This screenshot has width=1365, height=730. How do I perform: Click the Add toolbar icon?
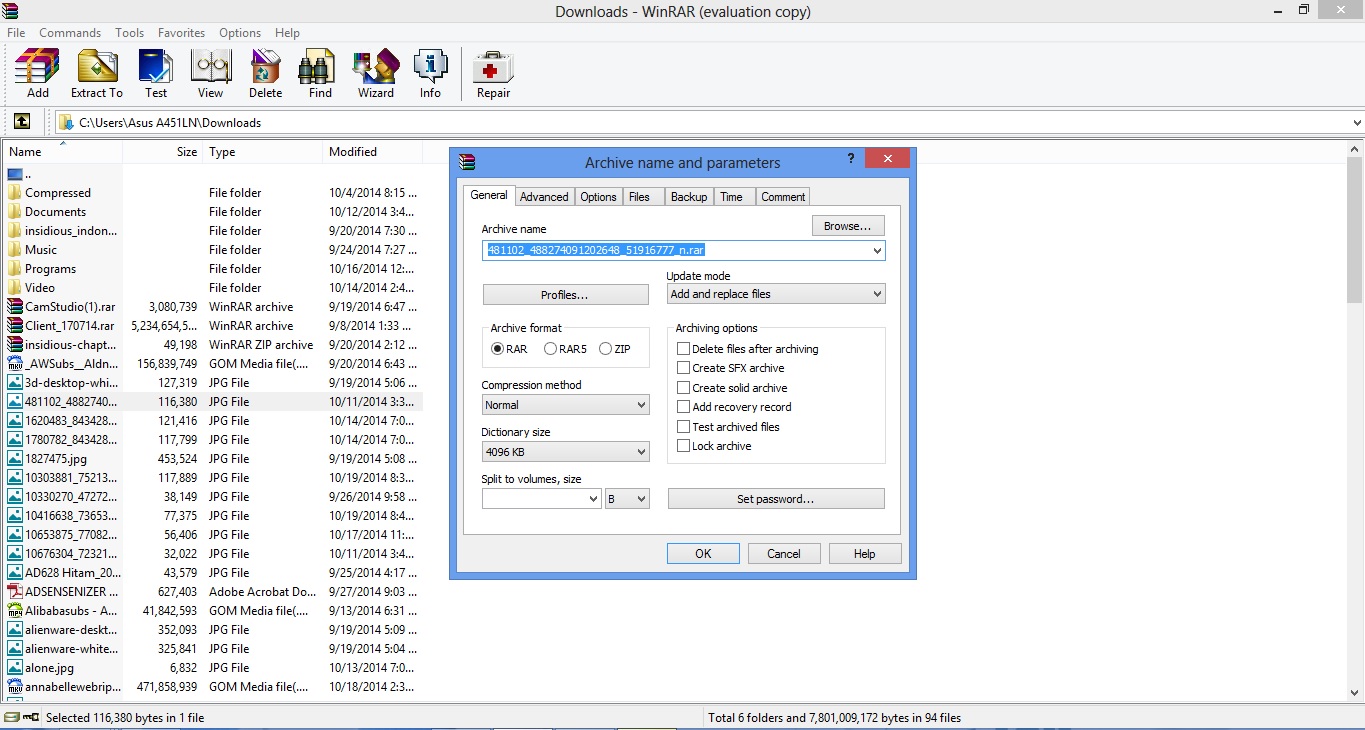coord(37,67)
